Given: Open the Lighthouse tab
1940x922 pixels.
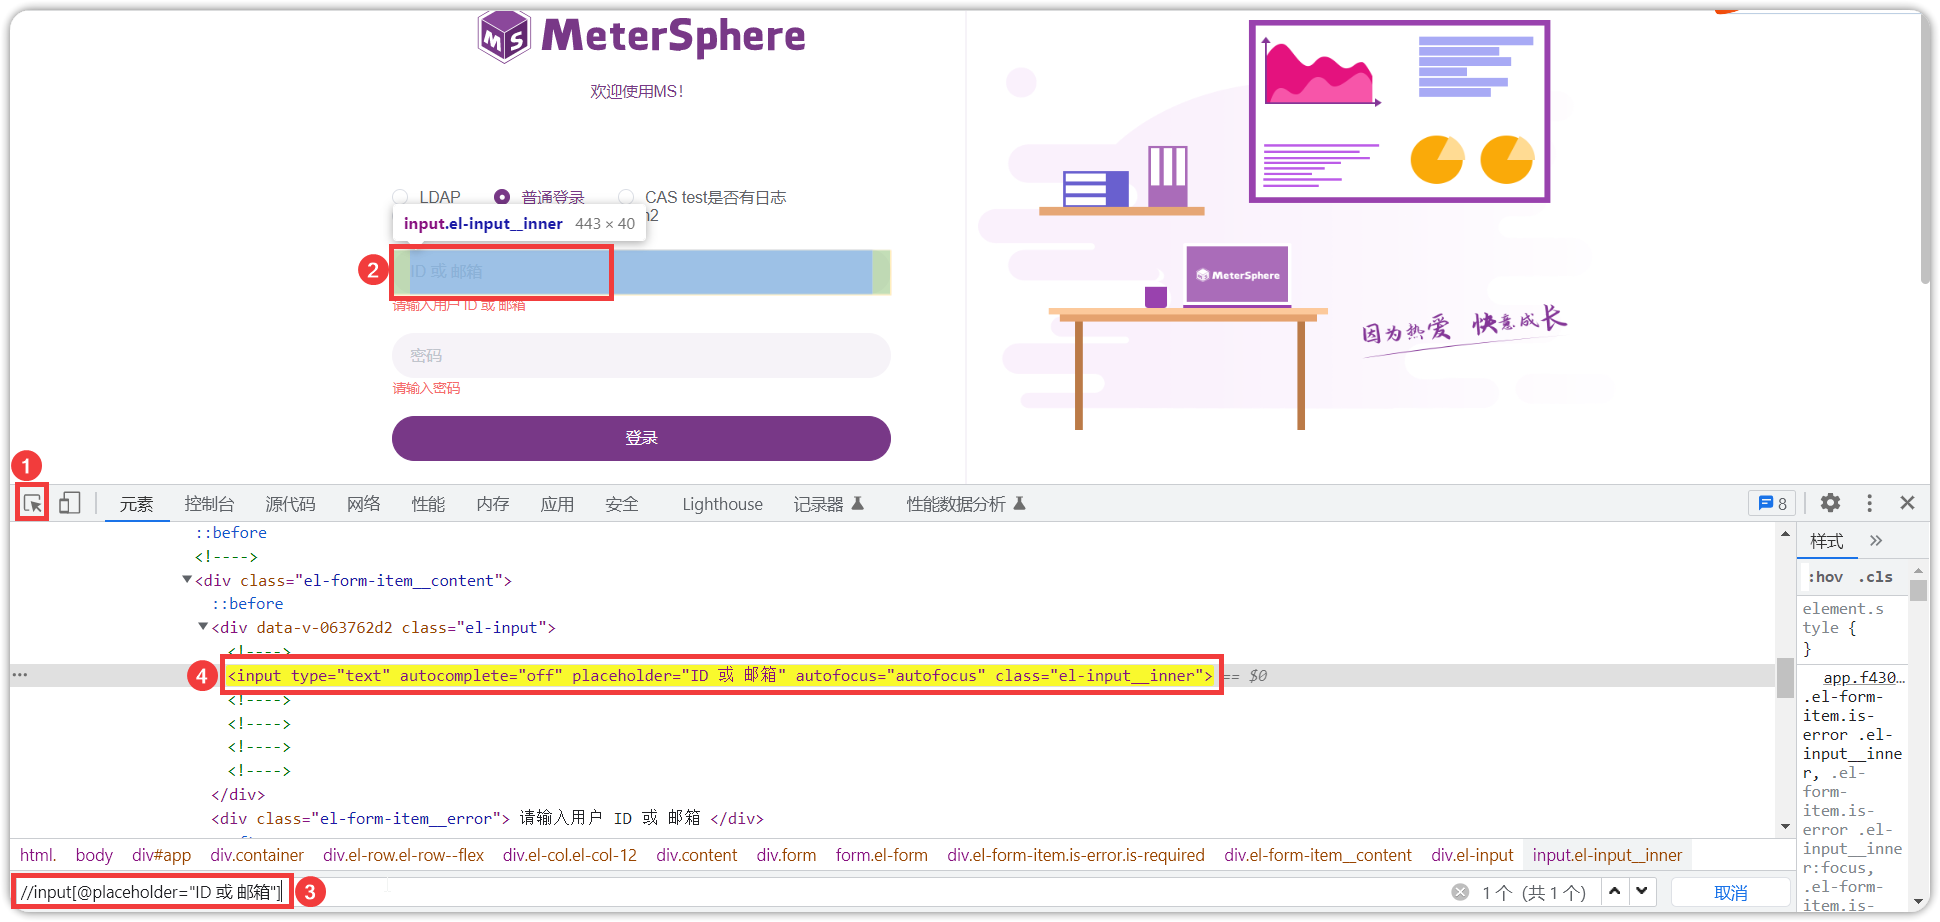Looking at the screenshot, I should coord(722,504).
